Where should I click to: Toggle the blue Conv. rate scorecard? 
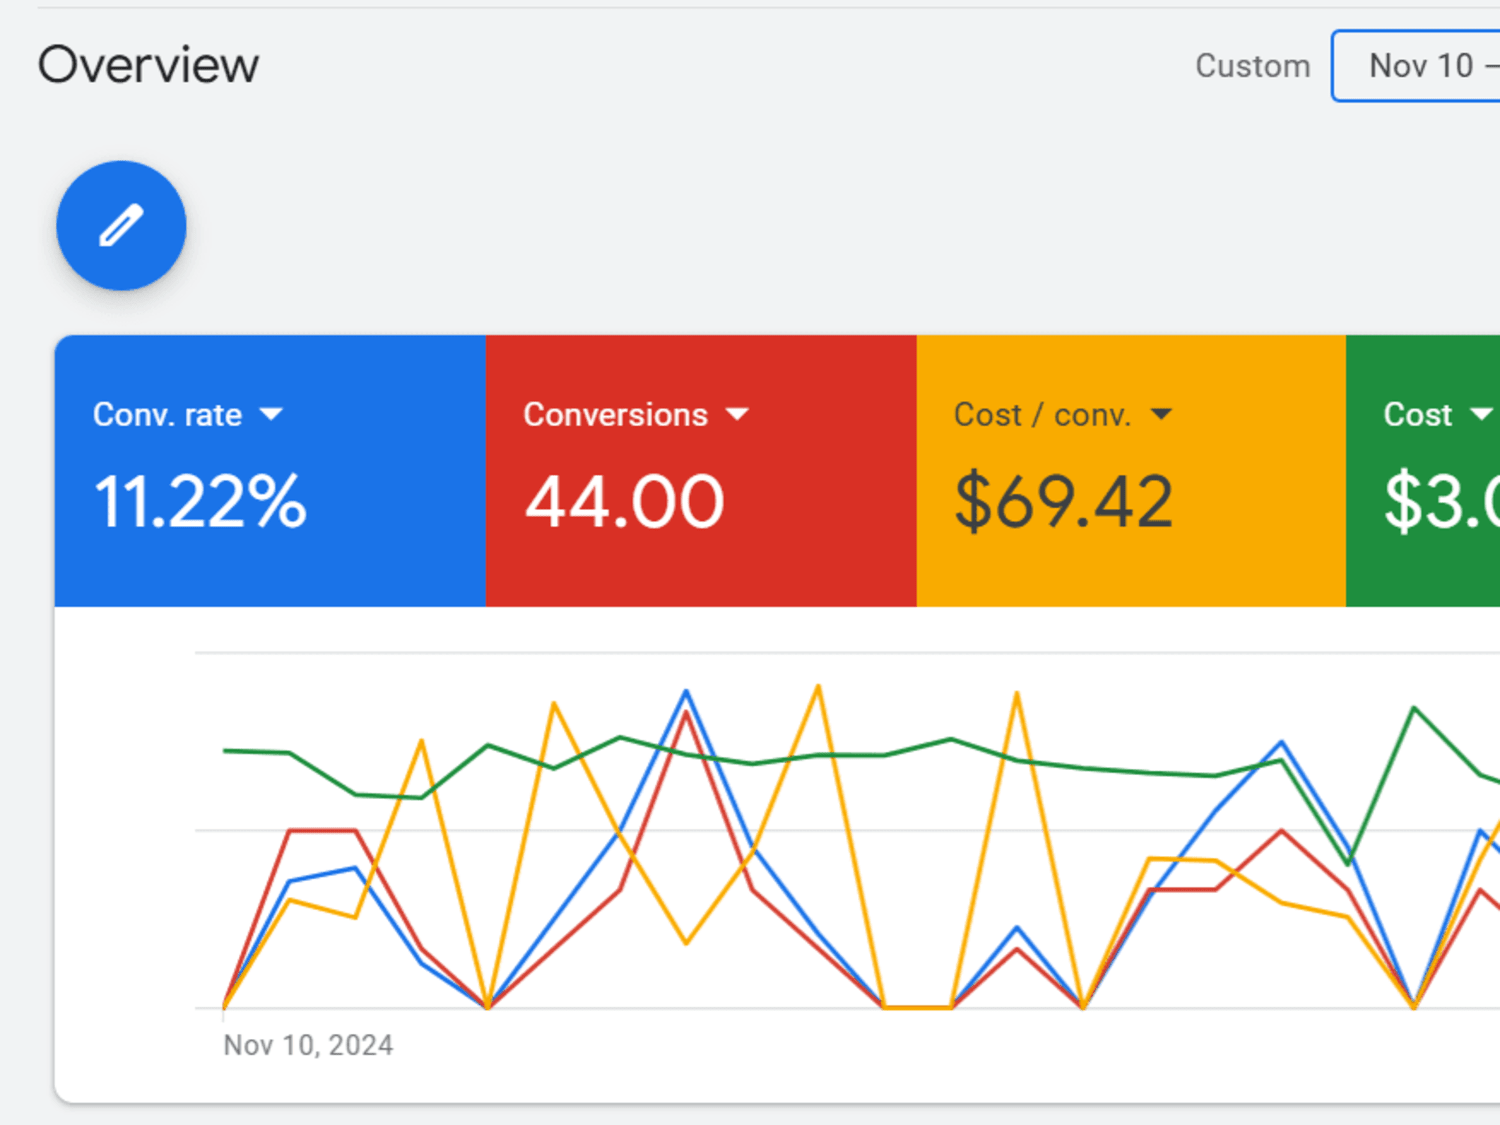point(270,471)
